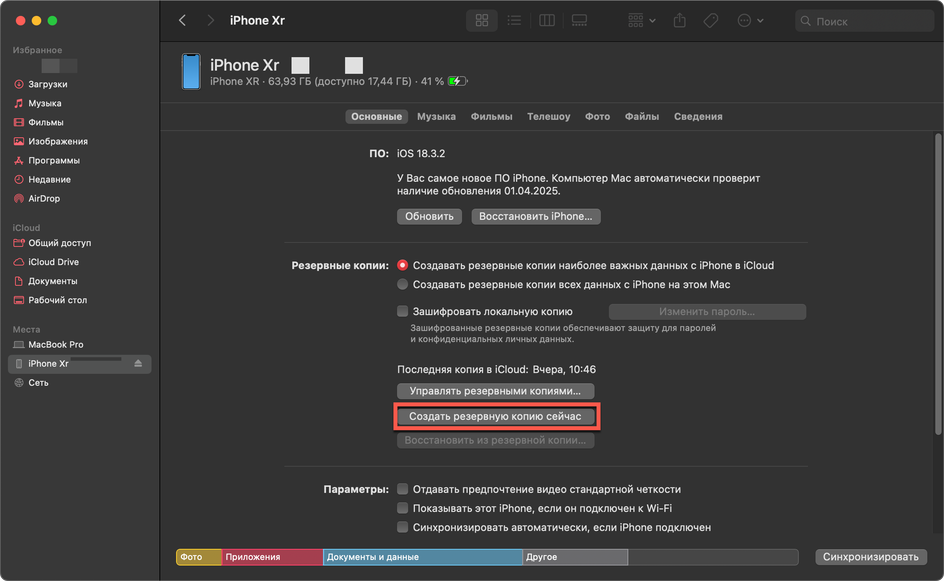Switch to list view
Image resolution: width=944 pixels, height=581 pixels.
[x=514, y=20]
